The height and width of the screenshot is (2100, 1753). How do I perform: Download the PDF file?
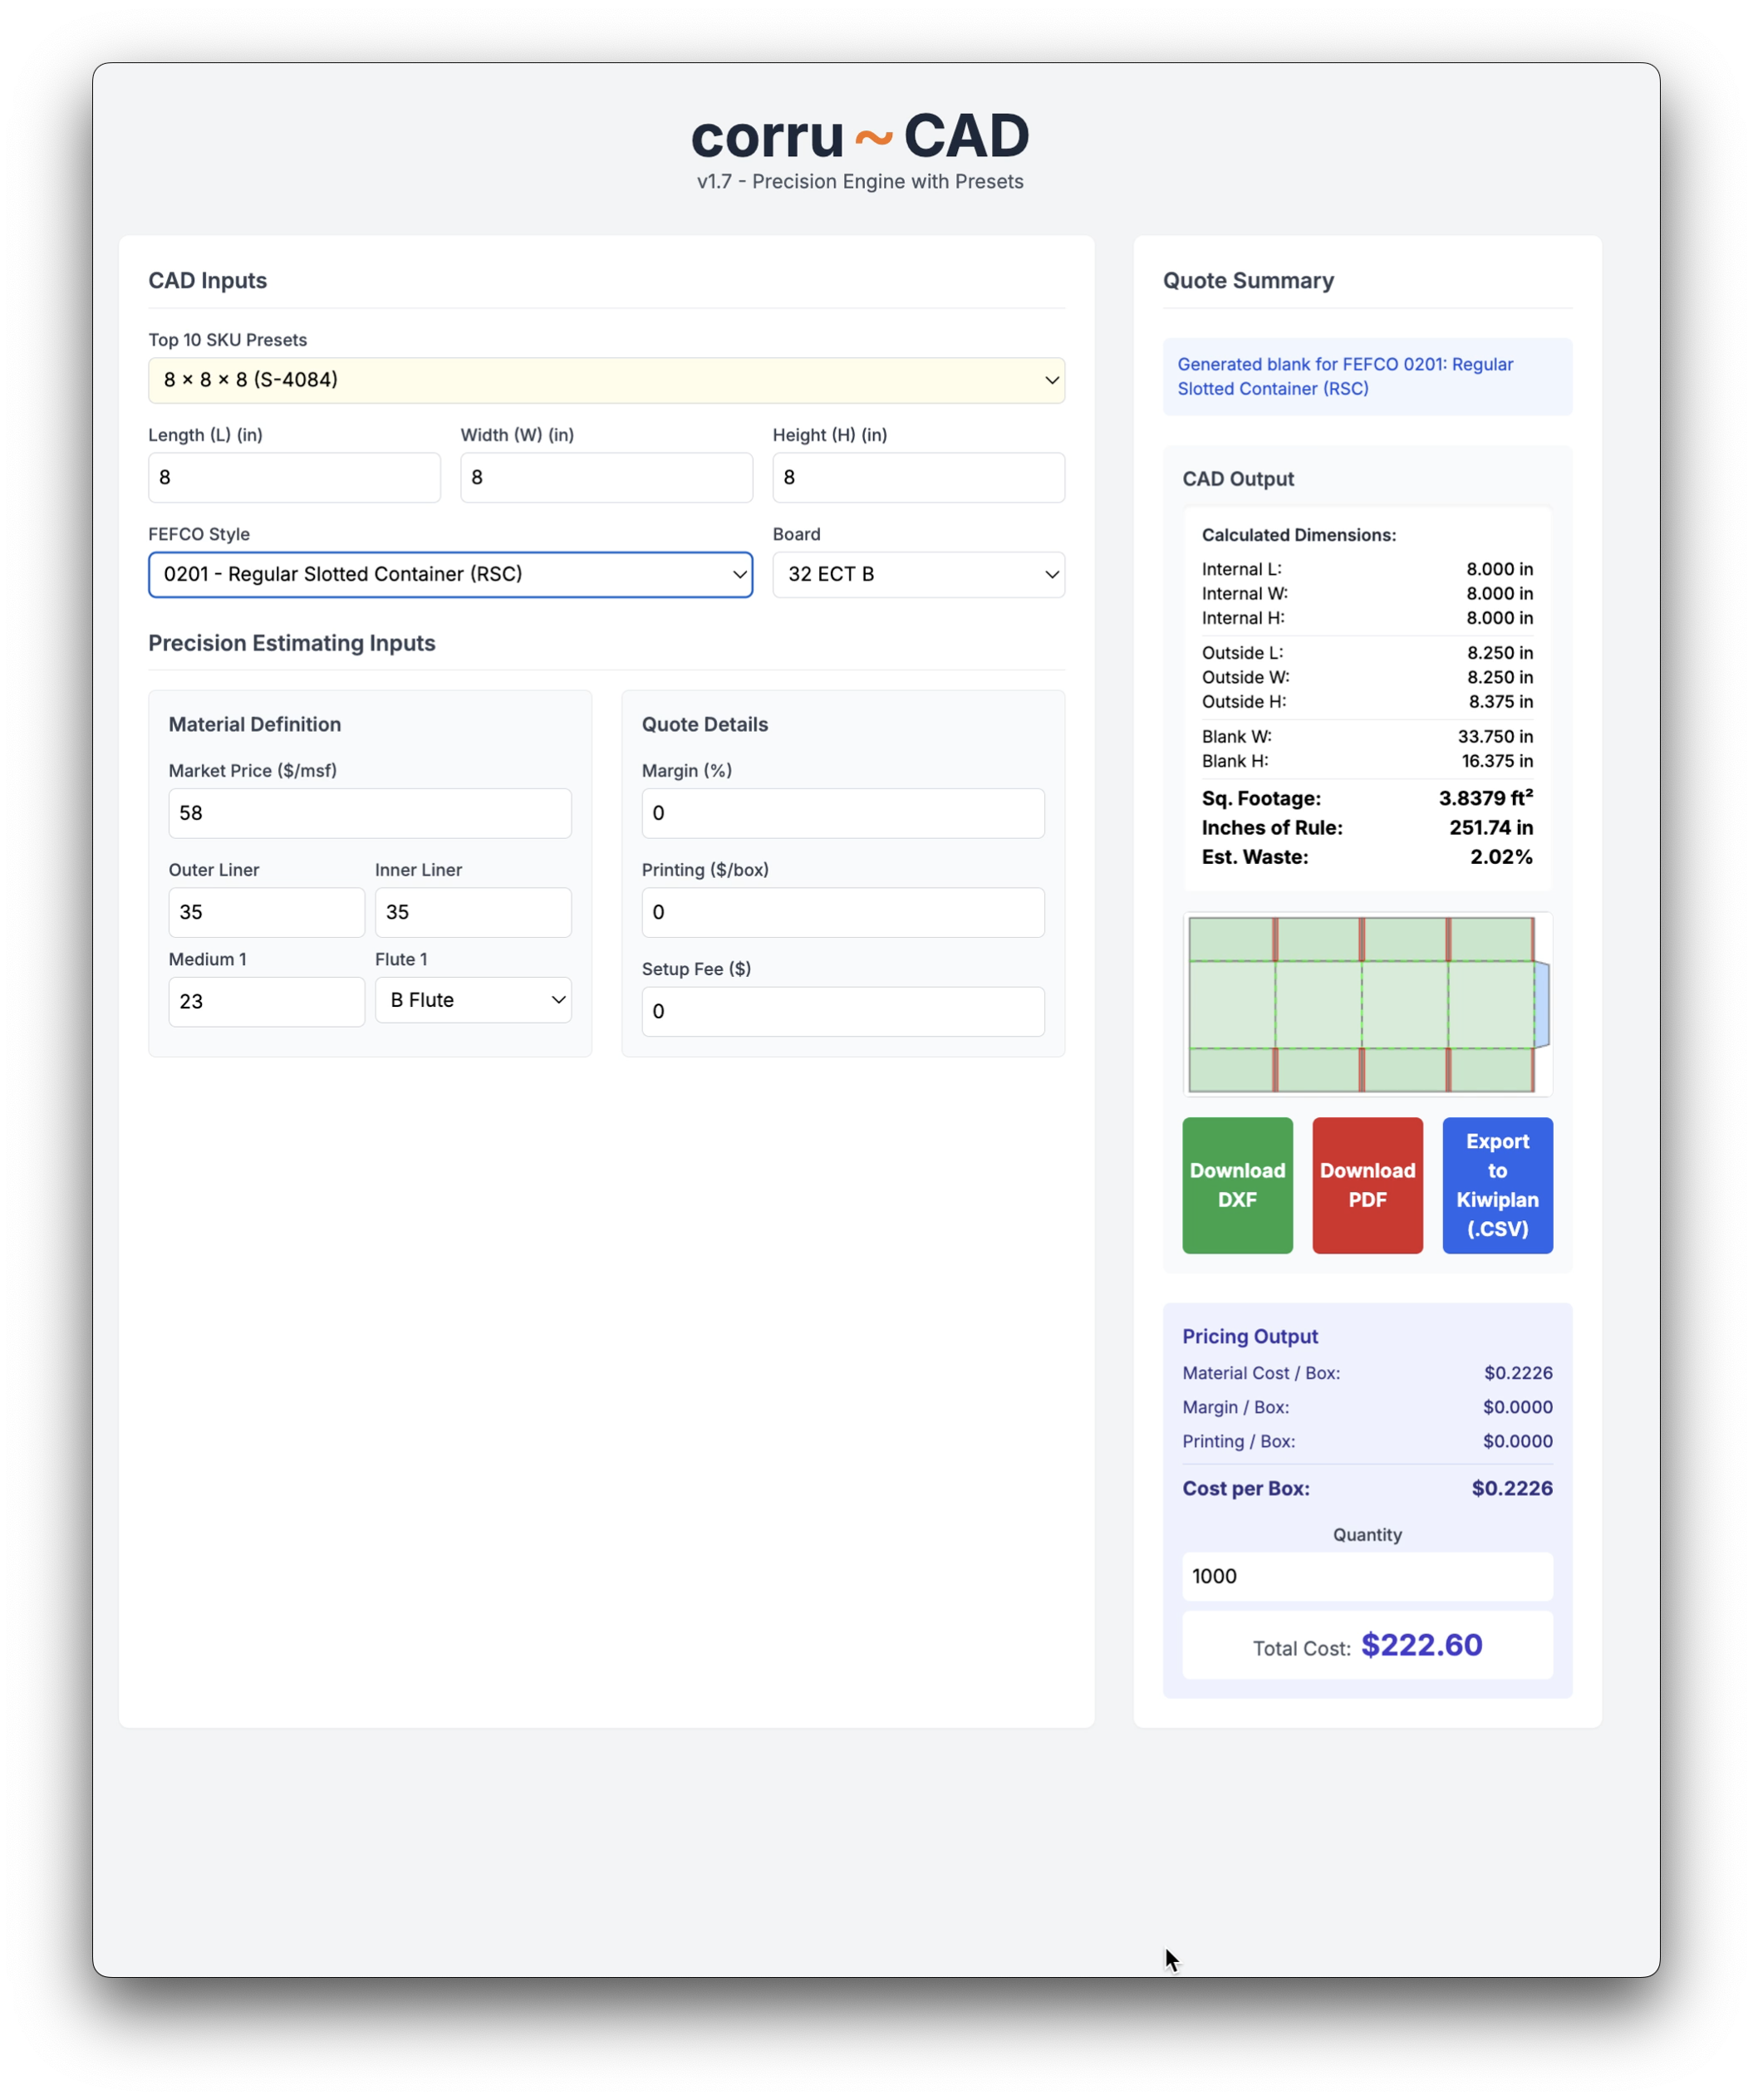1367,1185
